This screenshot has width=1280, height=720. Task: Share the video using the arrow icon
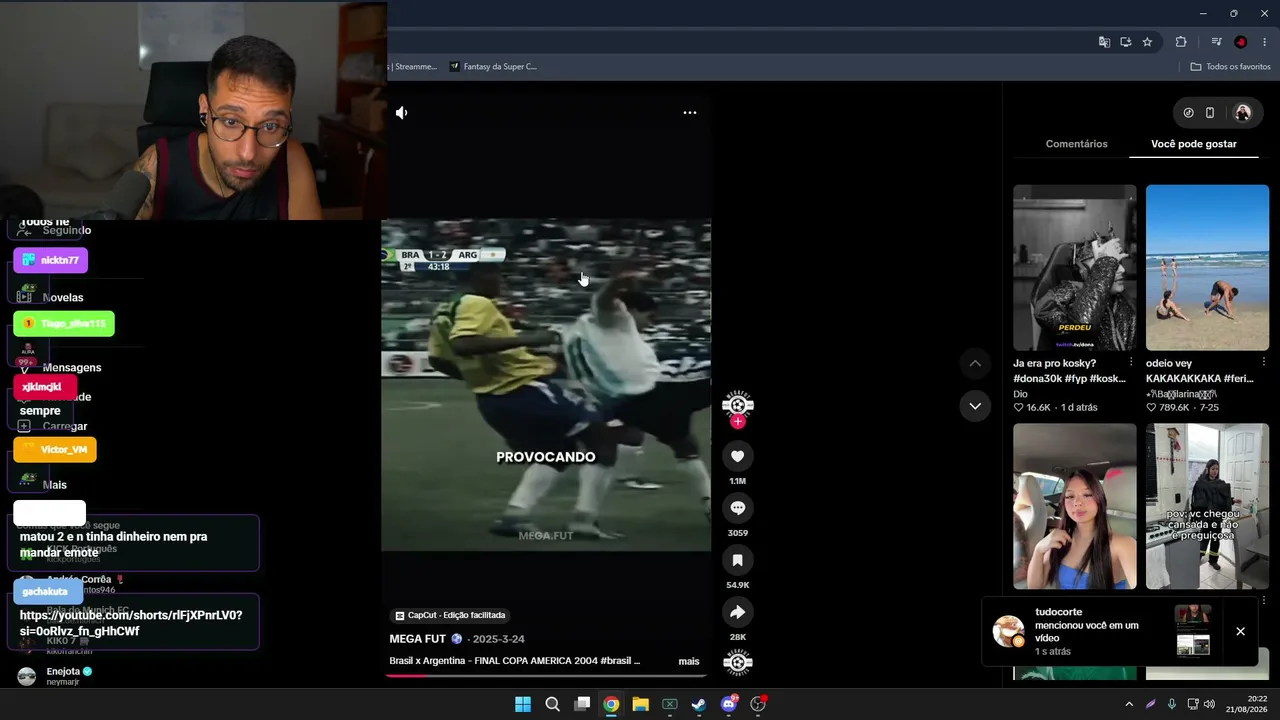pos(738,612)
